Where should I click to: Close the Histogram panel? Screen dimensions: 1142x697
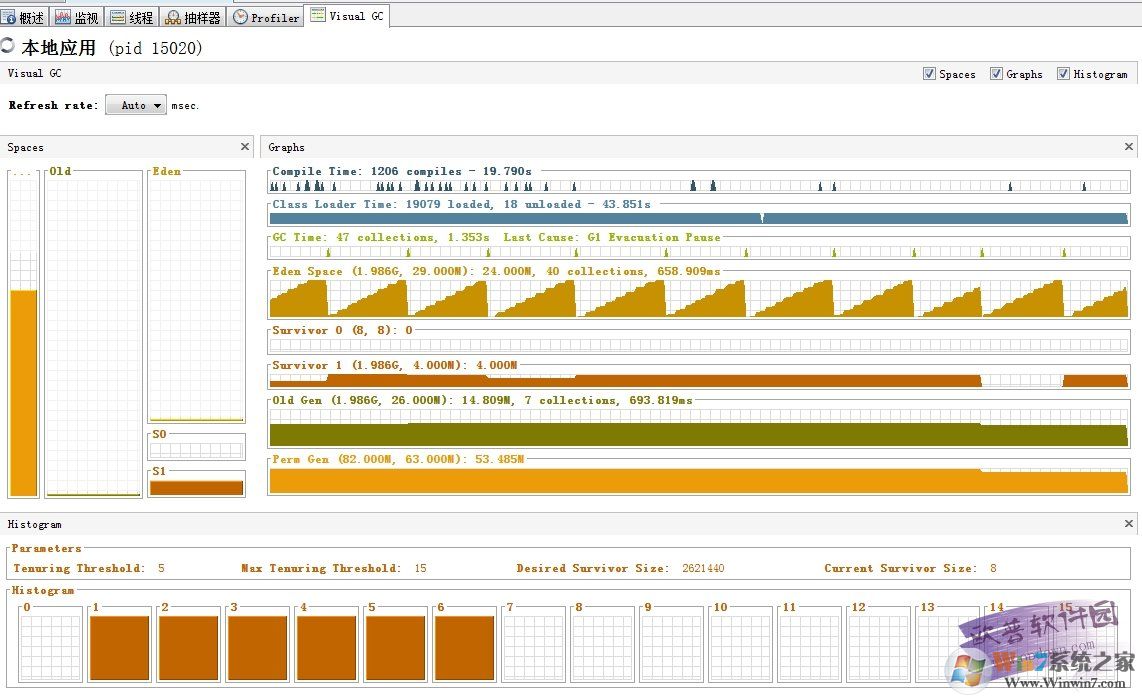coord(1128,523)
